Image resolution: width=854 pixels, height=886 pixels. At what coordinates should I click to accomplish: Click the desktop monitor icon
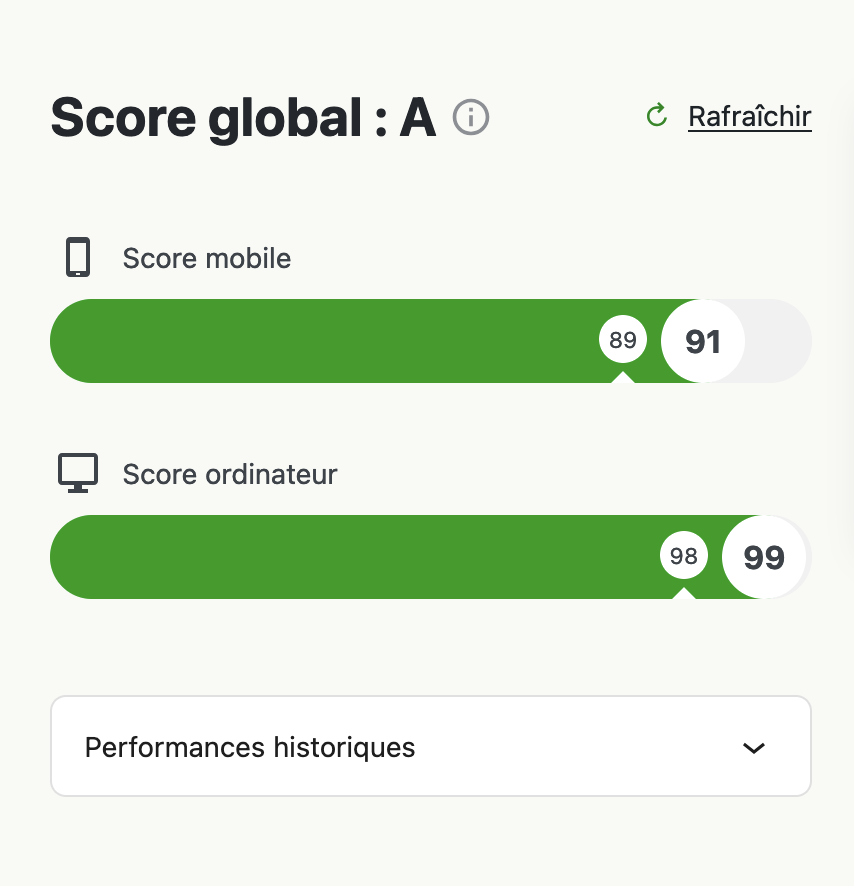pos(78,473)
